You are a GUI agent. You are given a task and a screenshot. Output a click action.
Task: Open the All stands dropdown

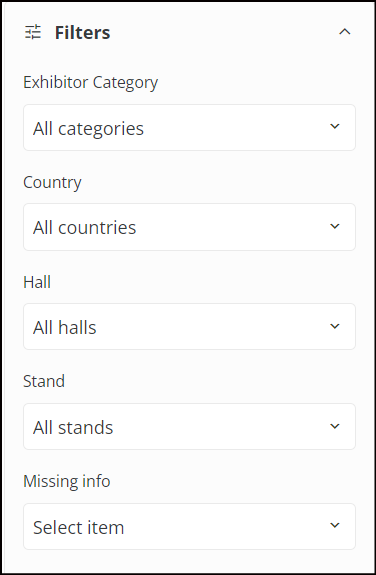click(189, 426)
